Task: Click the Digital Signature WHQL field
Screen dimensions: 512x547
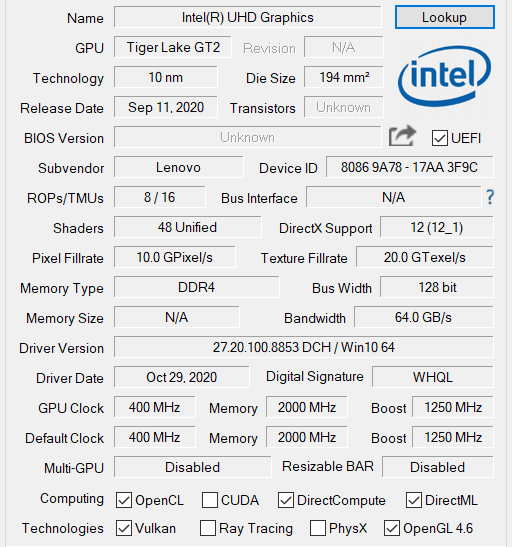Action: pos(433,377)
